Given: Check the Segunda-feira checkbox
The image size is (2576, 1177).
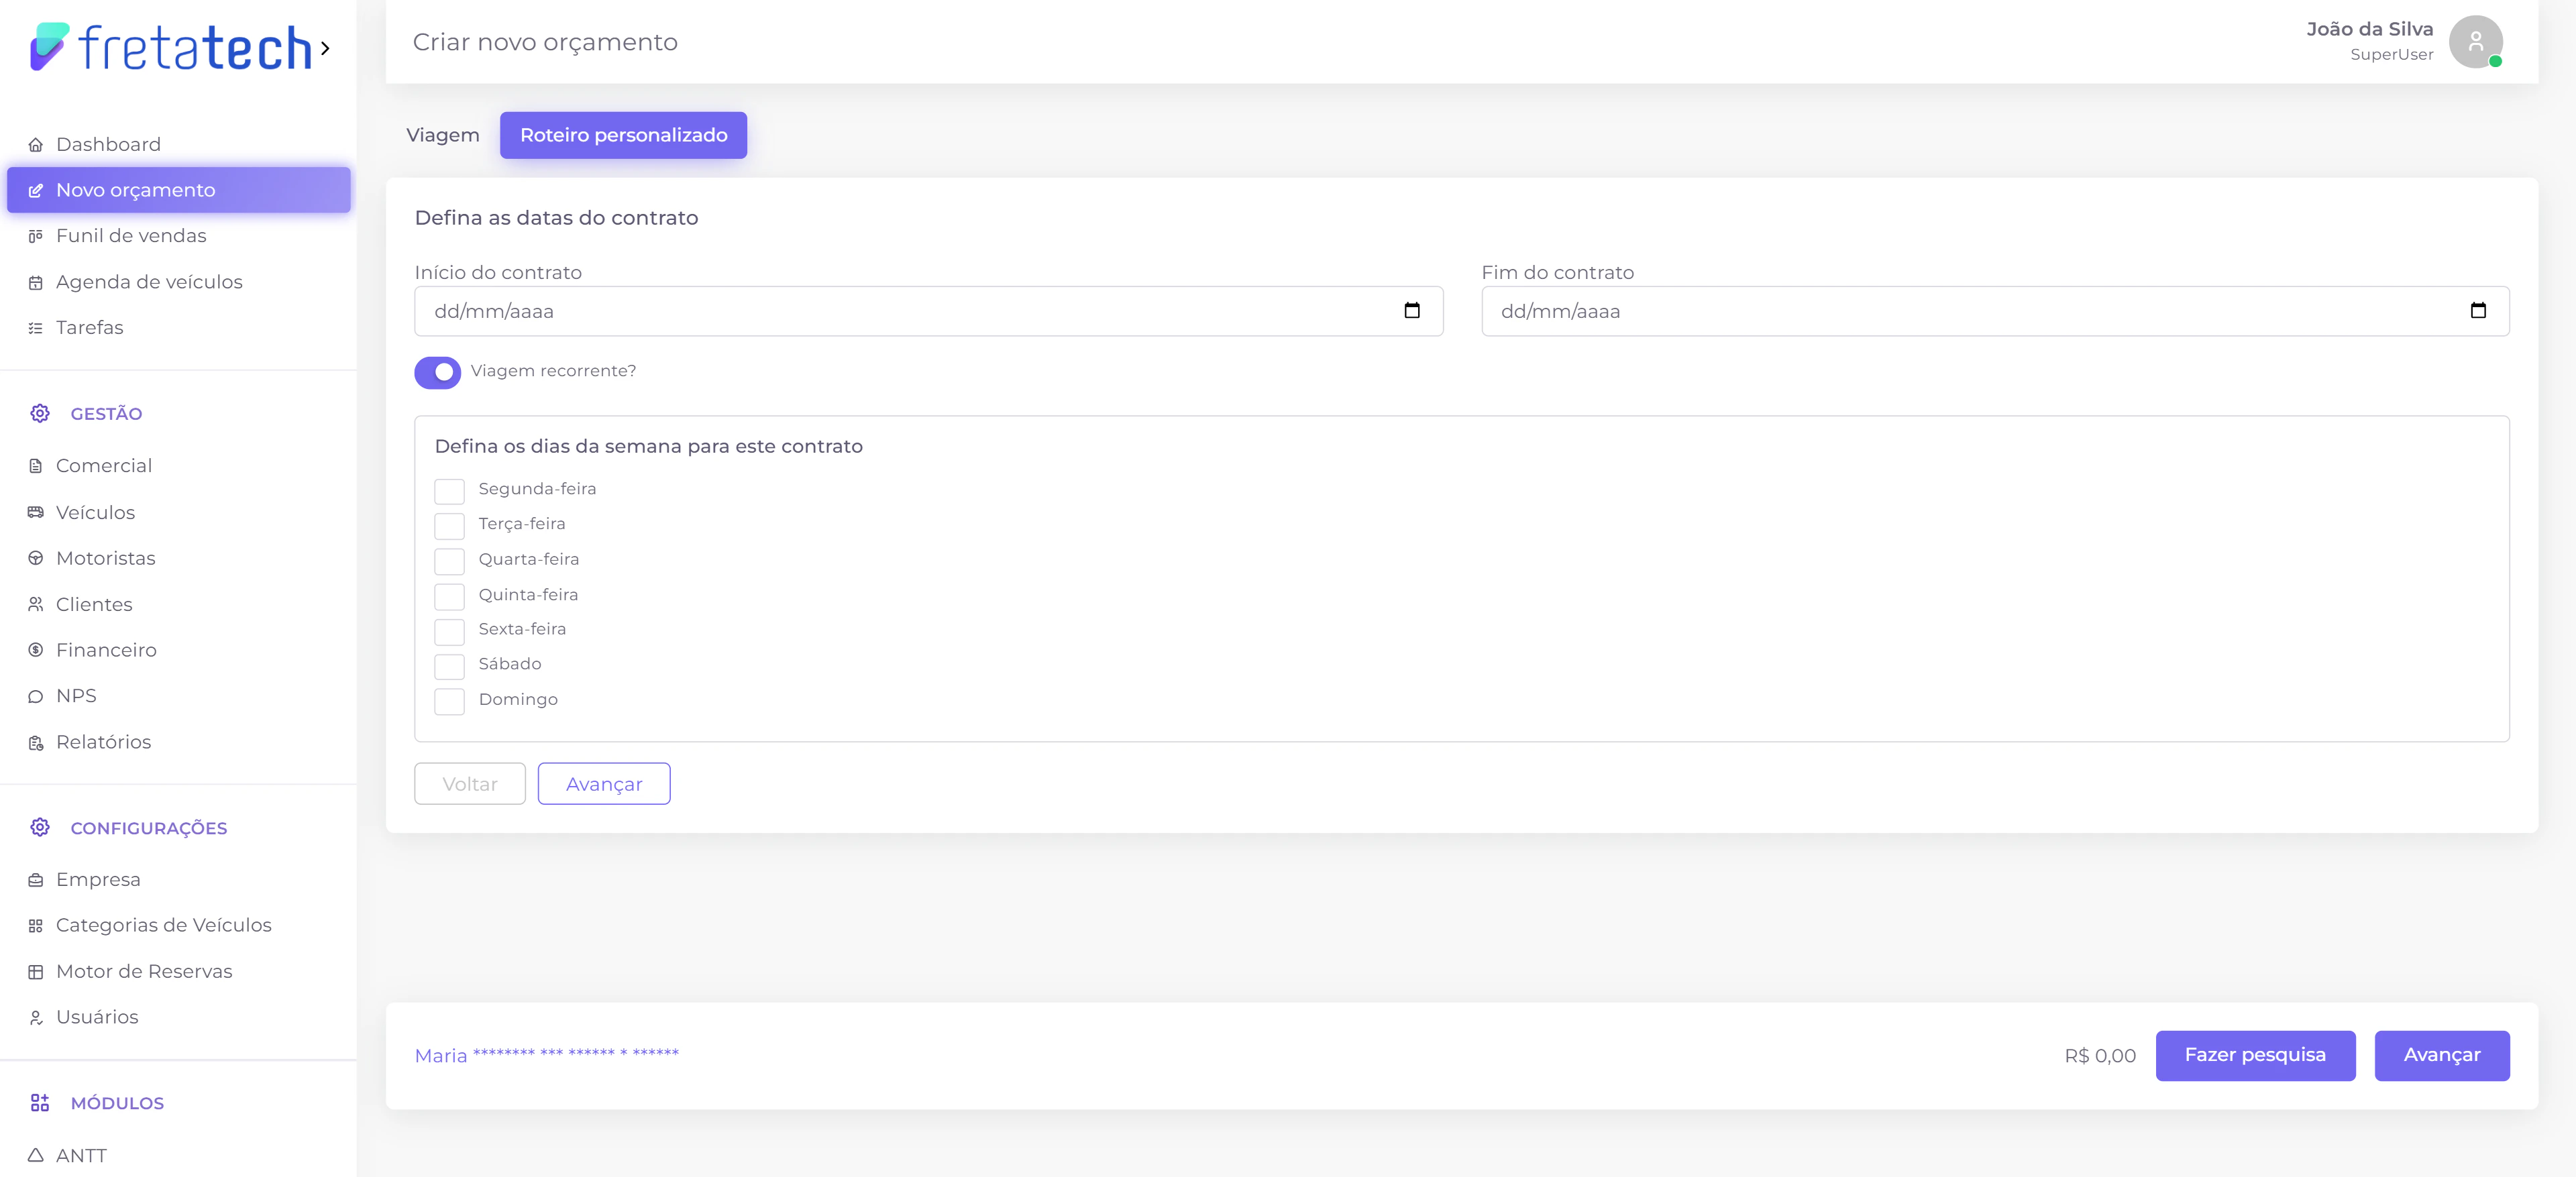Looking at the screenshot, I should (449, 491).
